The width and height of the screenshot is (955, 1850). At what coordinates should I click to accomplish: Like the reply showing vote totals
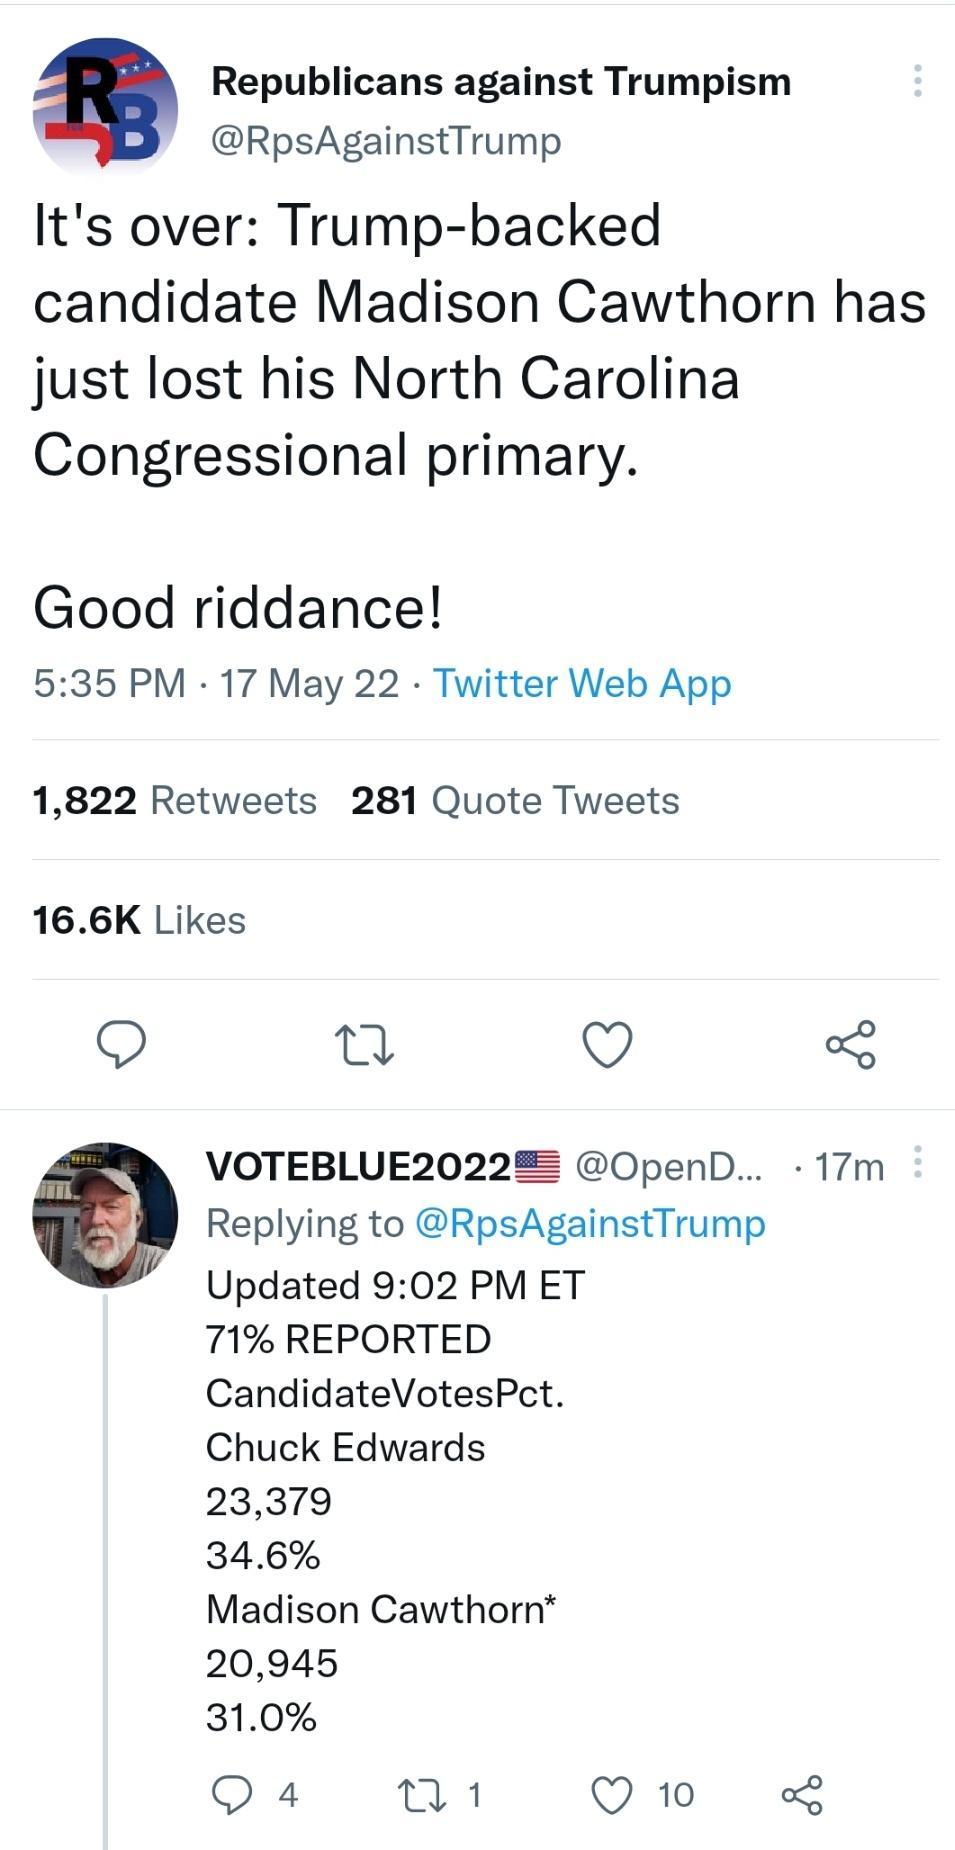(x=610, y=1792)
